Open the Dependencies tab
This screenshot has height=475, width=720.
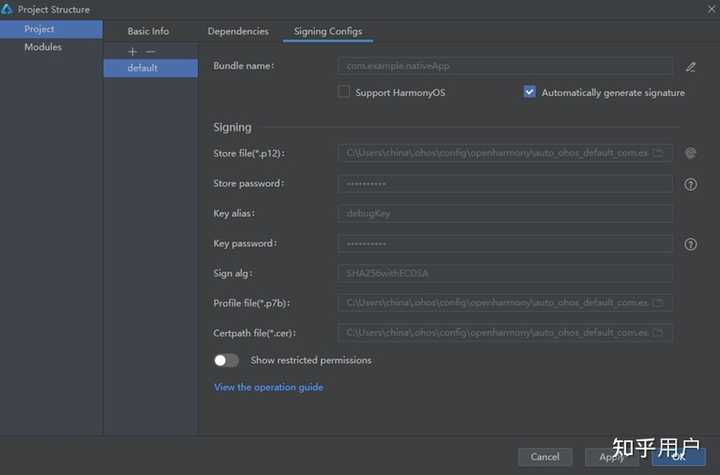(238, 31)
